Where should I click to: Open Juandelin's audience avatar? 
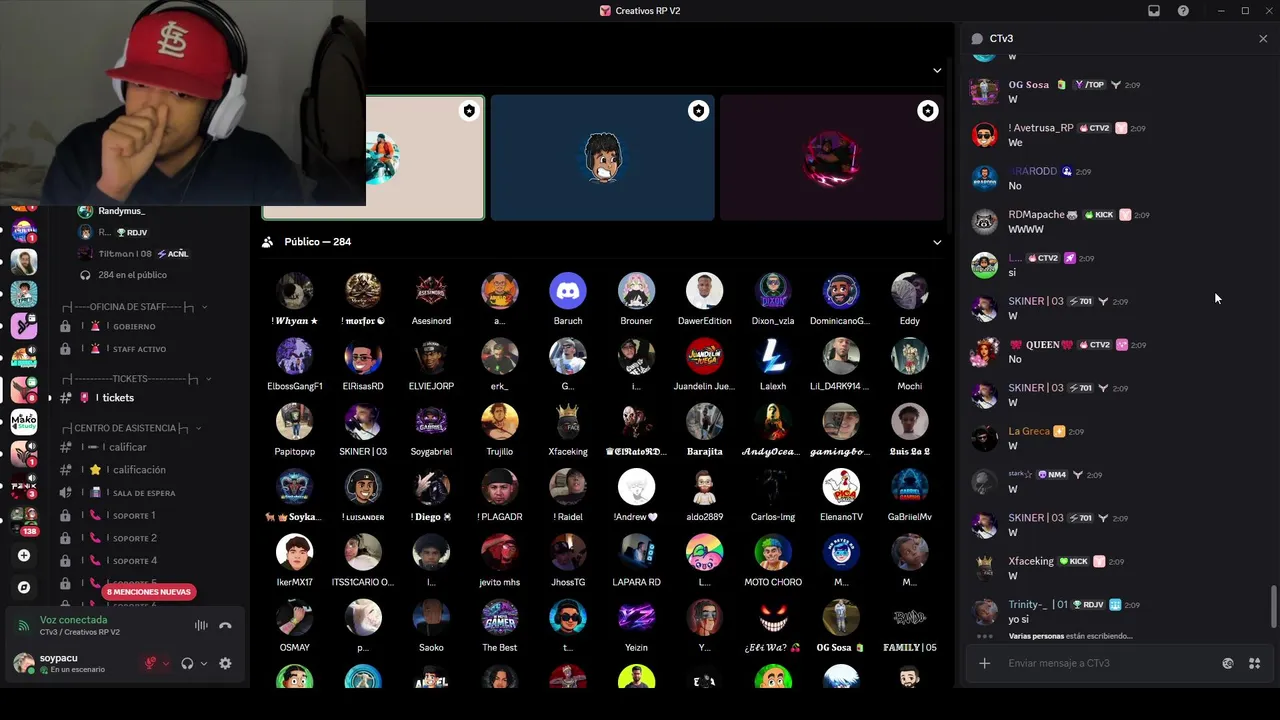tap(704, 356)
